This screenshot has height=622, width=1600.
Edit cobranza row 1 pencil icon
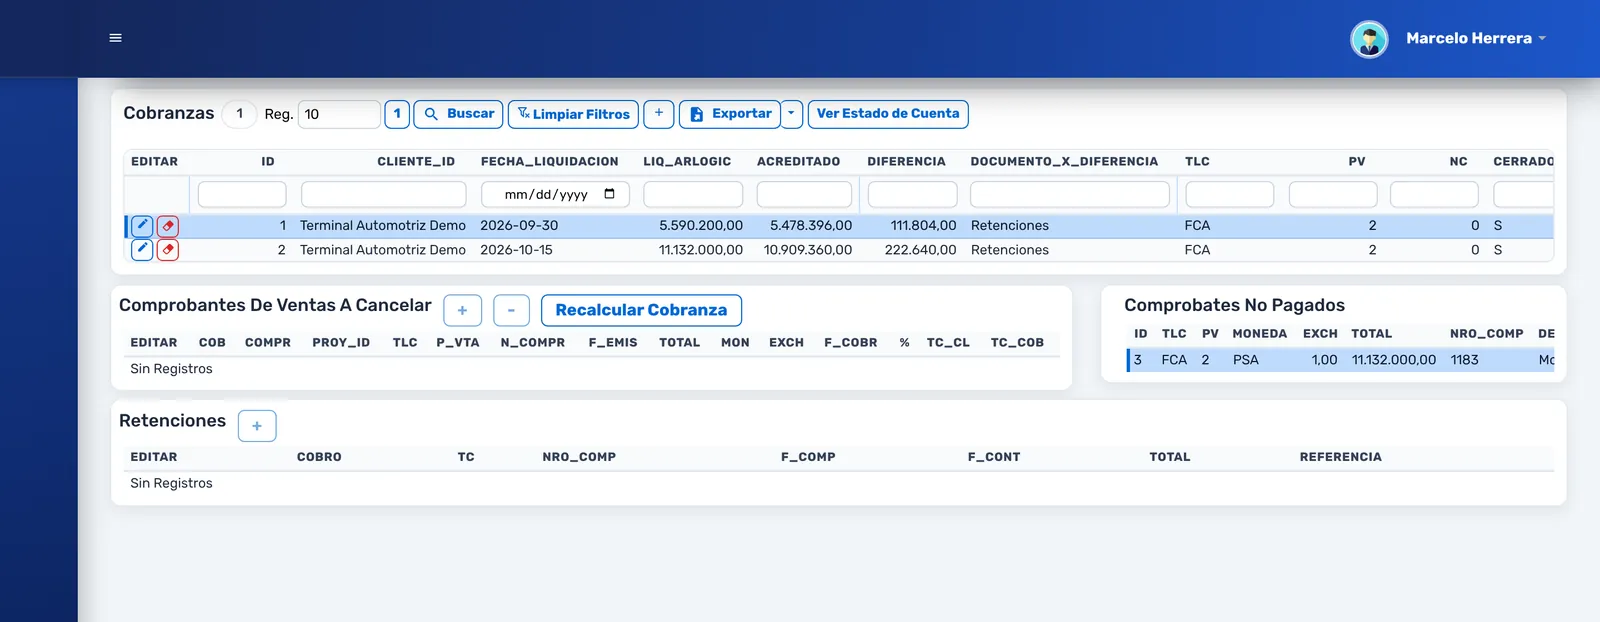point(142,226)
